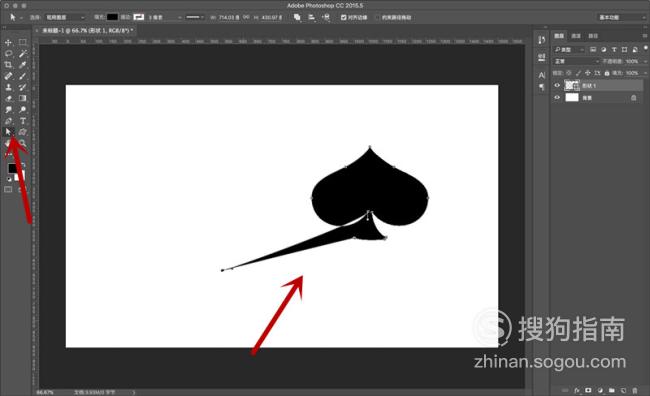
Task: Hide the Shape 1 layer
Action: click(x=557, y=85)
